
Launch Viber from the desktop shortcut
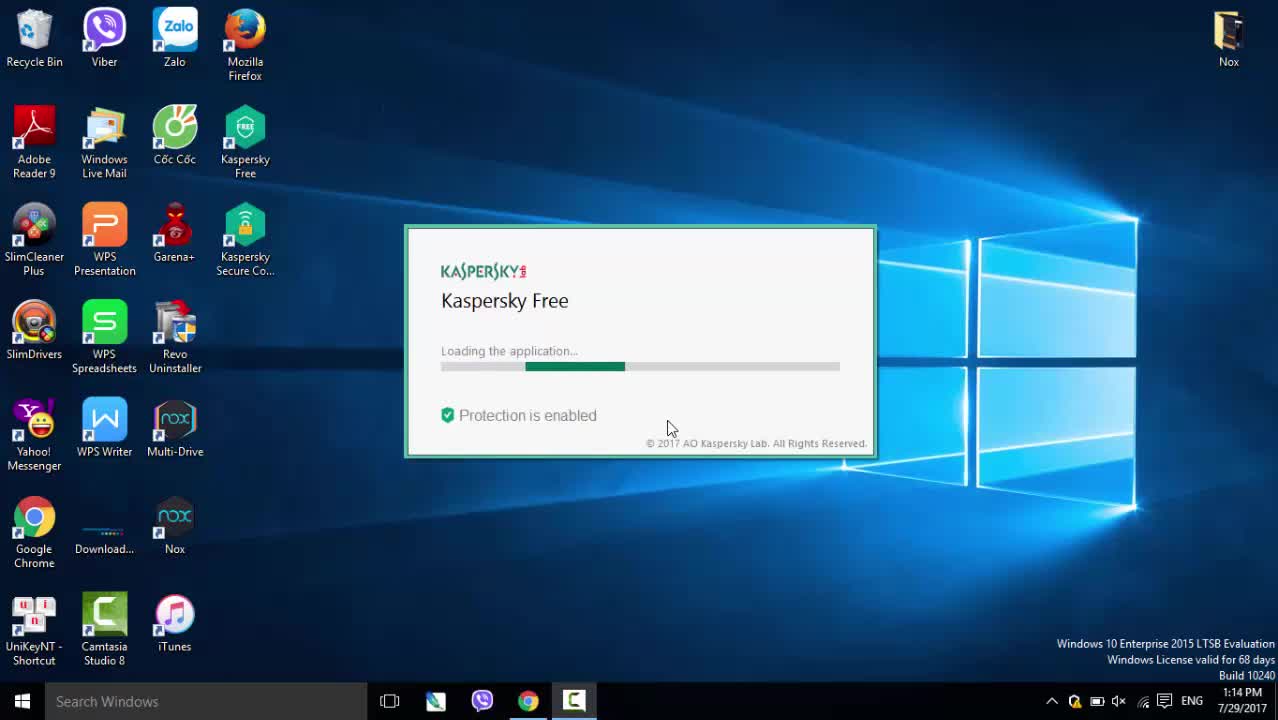click(104, 39)
